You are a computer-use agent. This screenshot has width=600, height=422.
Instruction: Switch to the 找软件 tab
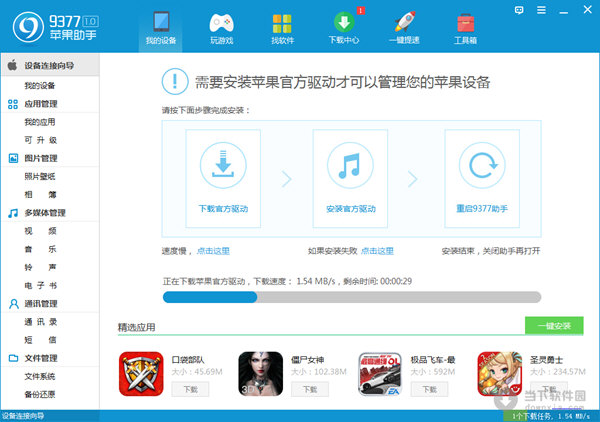pos(282,28)
